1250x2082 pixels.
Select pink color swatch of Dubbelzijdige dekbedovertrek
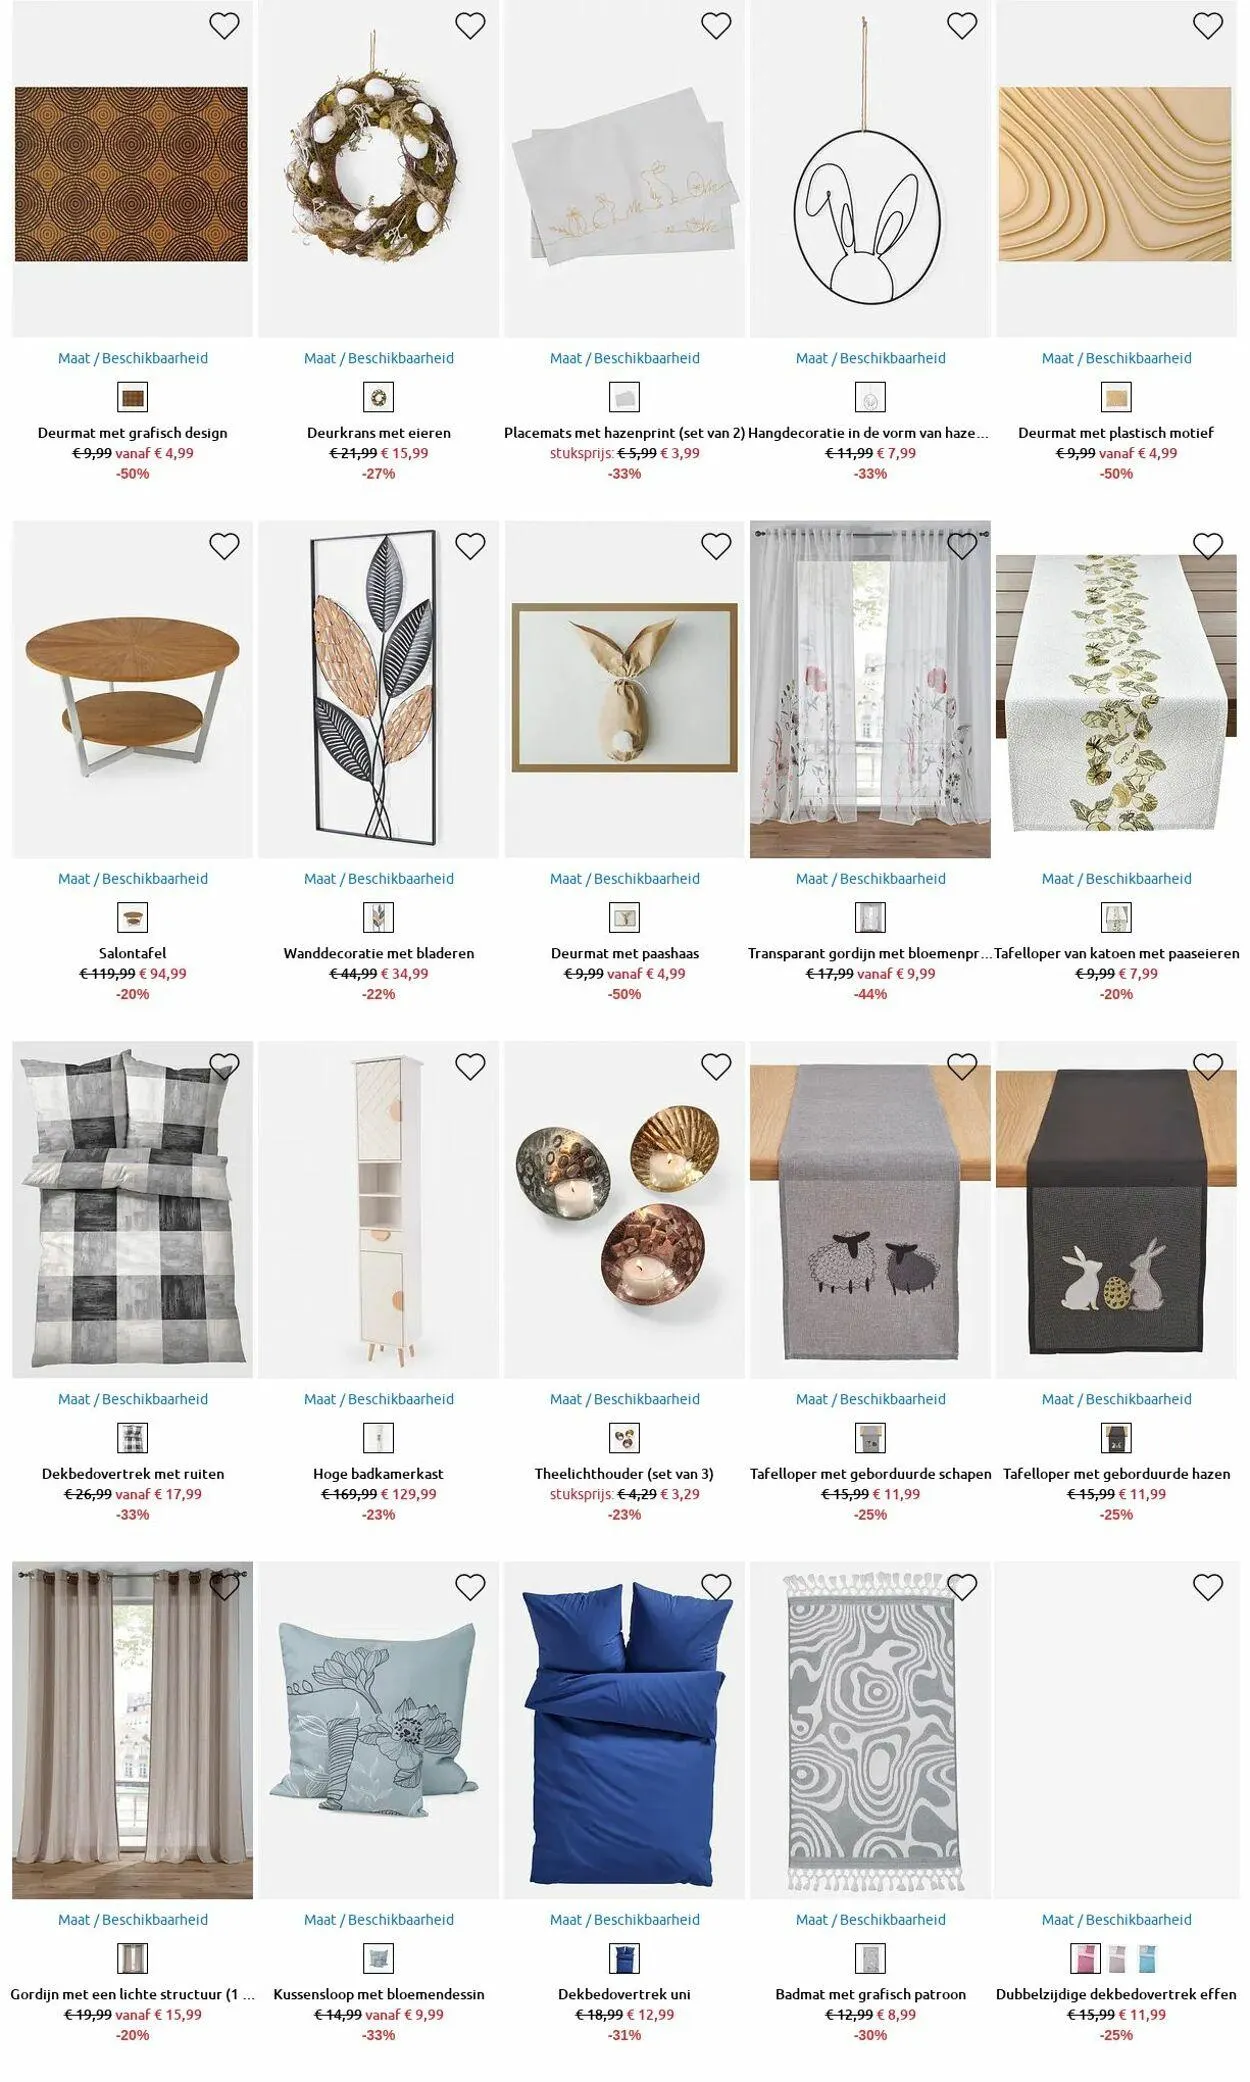click(x=1085, y=1958)
